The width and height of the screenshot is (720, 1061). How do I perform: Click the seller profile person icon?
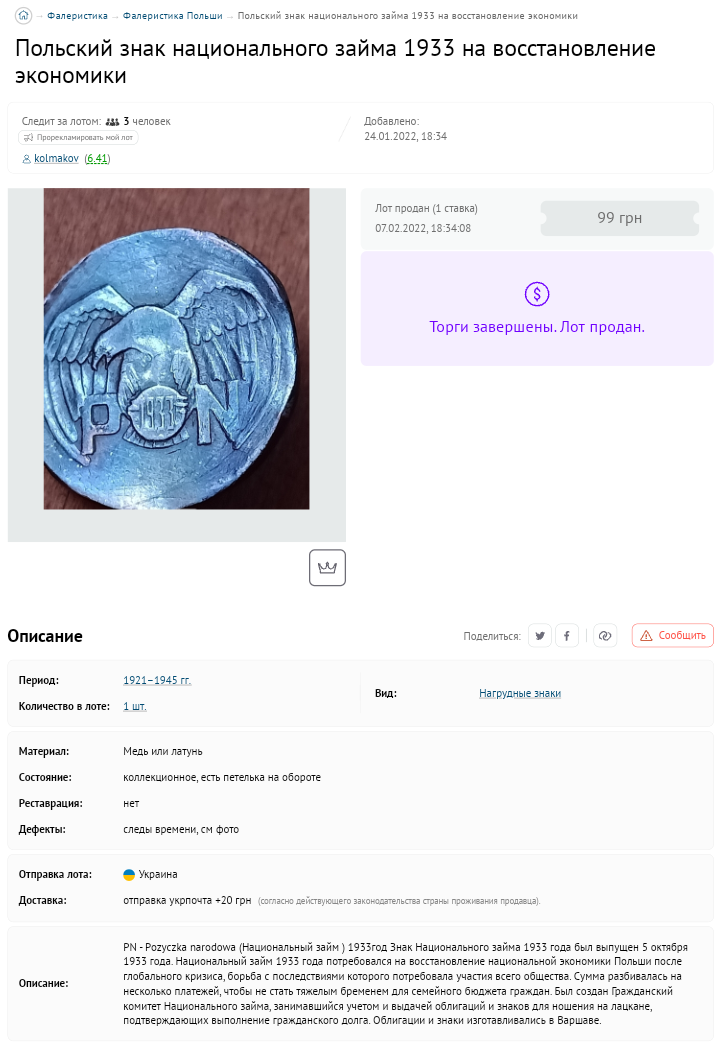26,159
